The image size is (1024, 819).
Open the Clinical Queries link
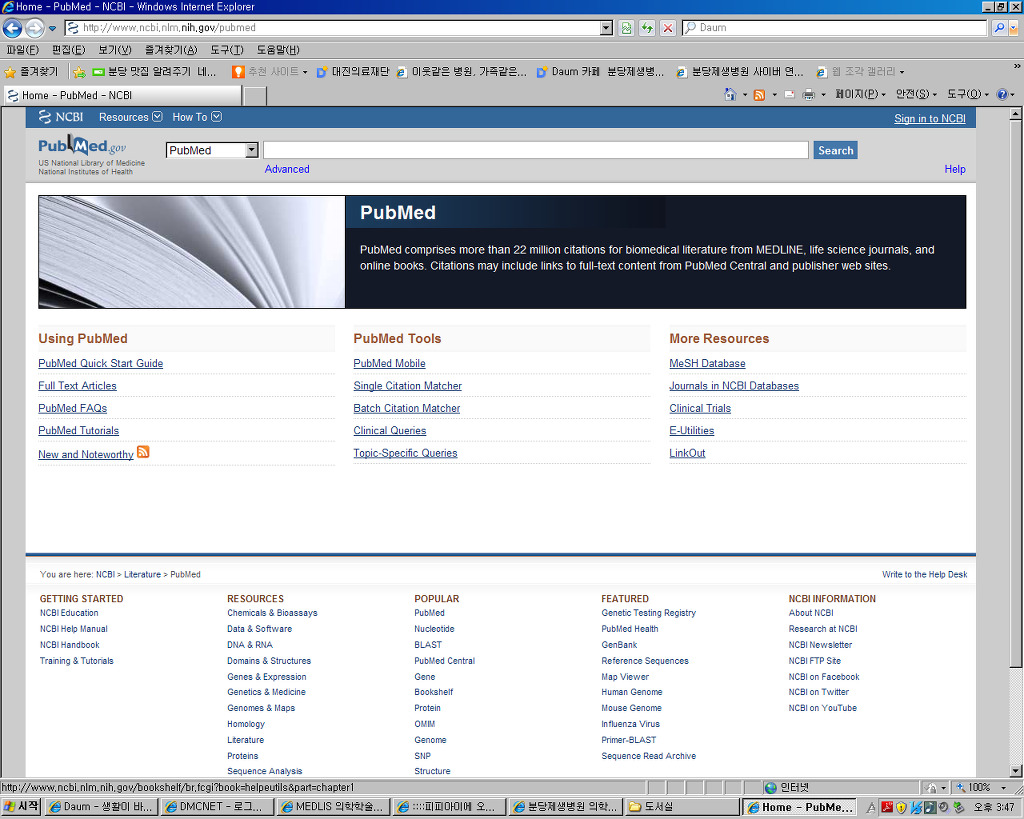point(390,430)
